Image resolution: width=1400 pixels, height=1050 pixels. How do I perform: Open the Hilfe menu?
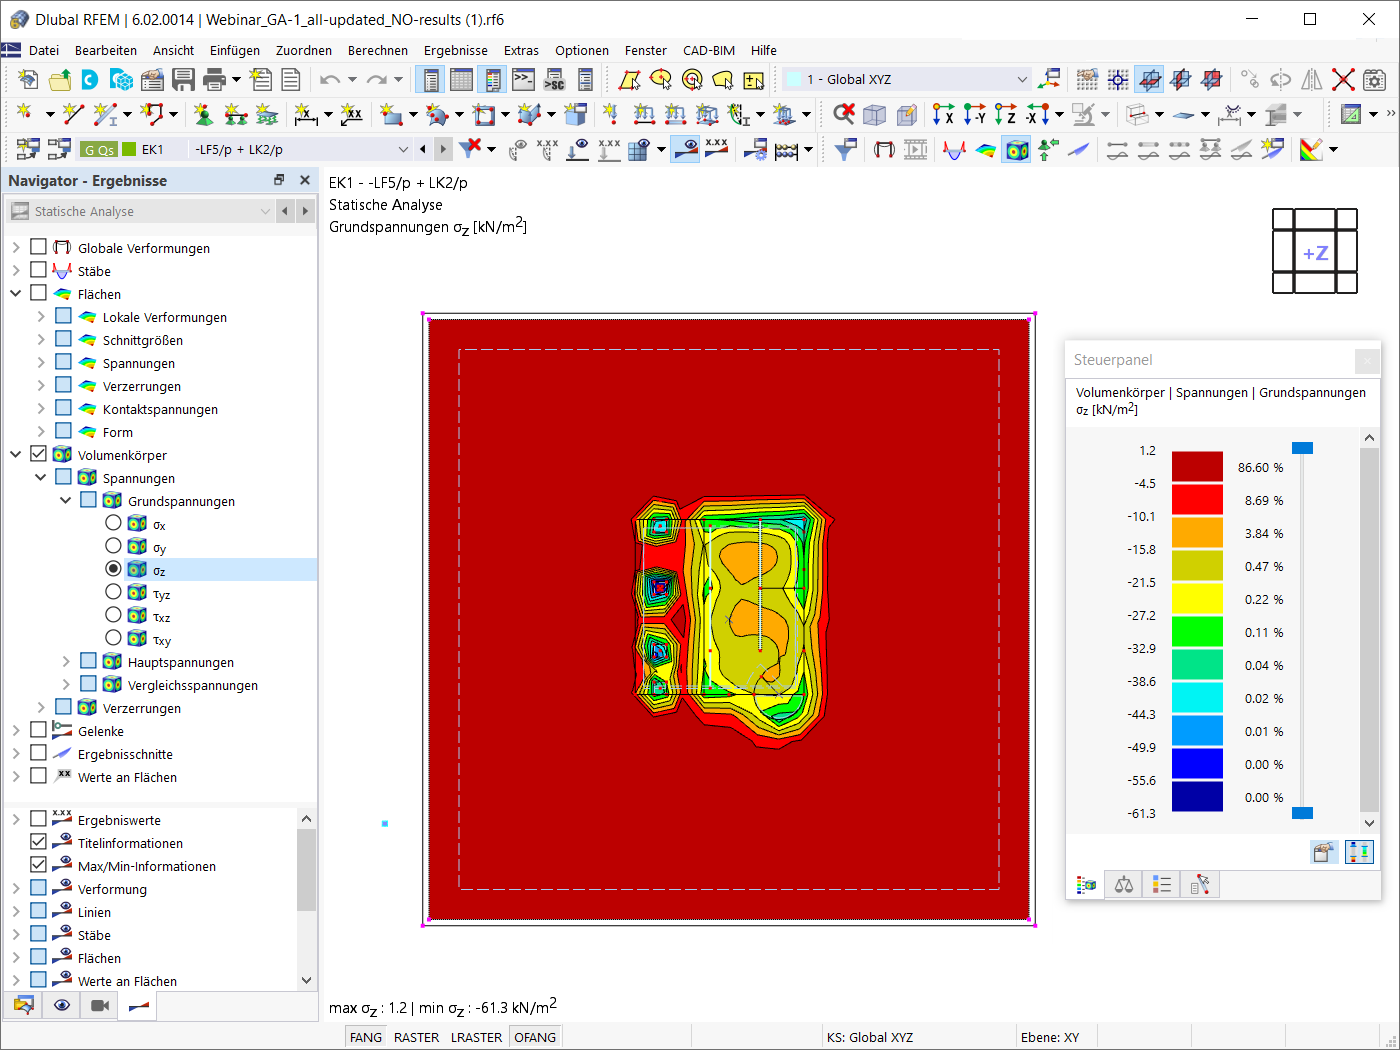point(764,50)
